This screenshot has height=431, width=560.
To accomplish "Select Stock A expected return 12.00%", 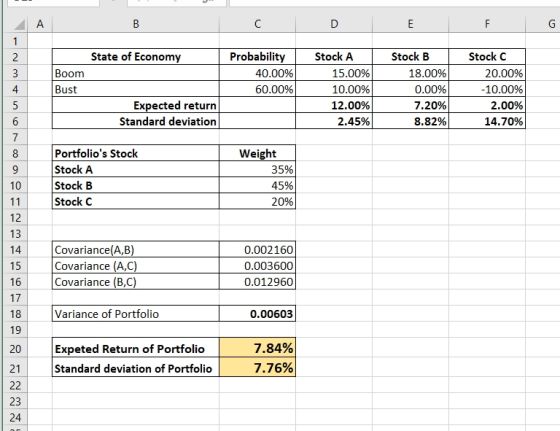I will pyautogui.click(x=334, y=105).
